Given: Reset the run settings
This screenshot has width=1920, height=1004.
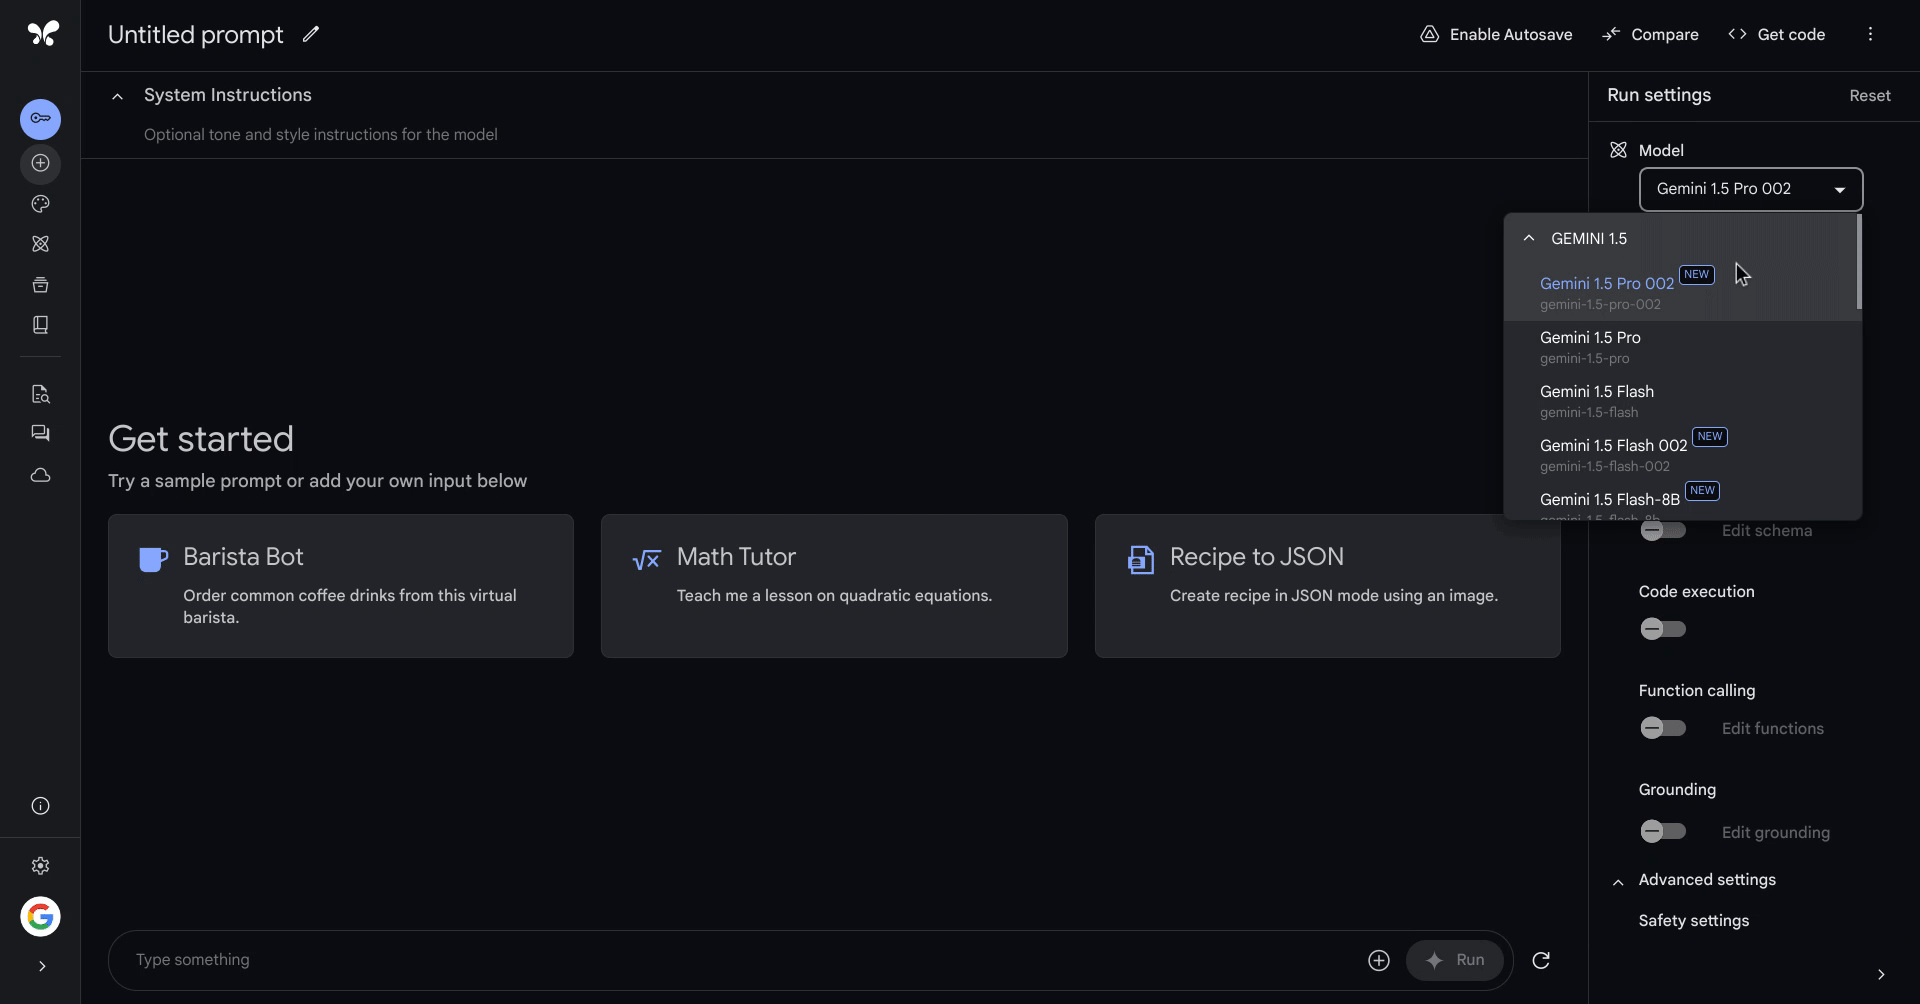Looking at the screenshot, I should coord(1869,96).
